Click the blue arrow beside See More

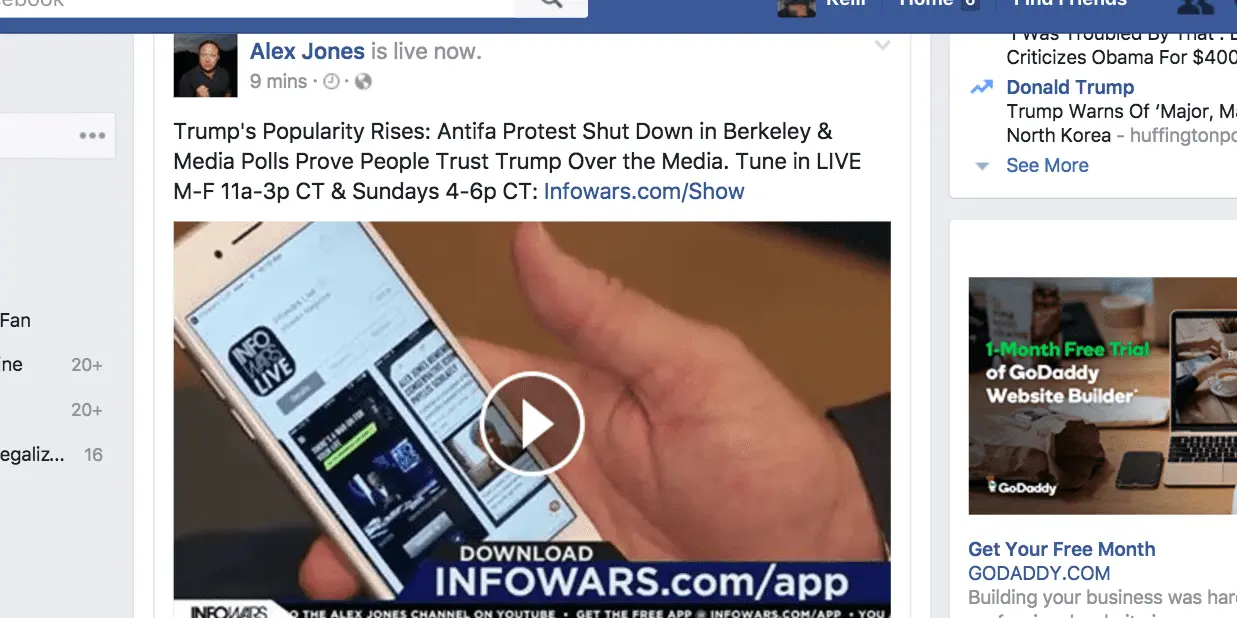(x=982, y=166)
